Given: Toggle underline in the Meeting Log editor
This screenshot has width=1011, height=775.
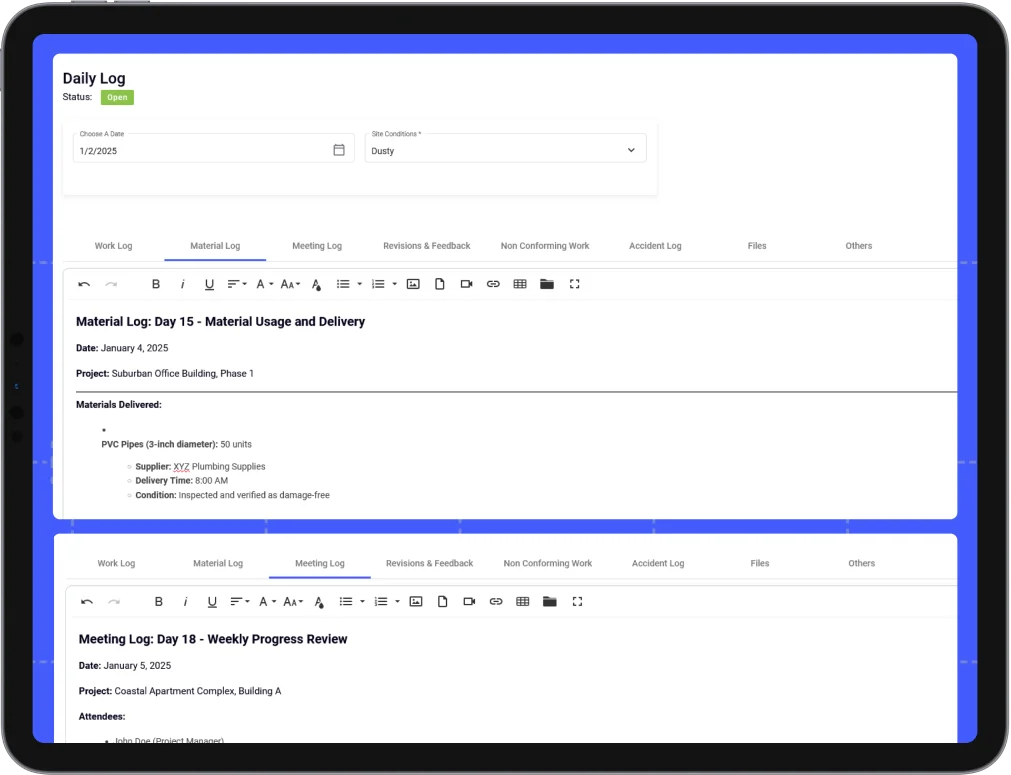Looking at the screenshot, I should pos(212,602).
